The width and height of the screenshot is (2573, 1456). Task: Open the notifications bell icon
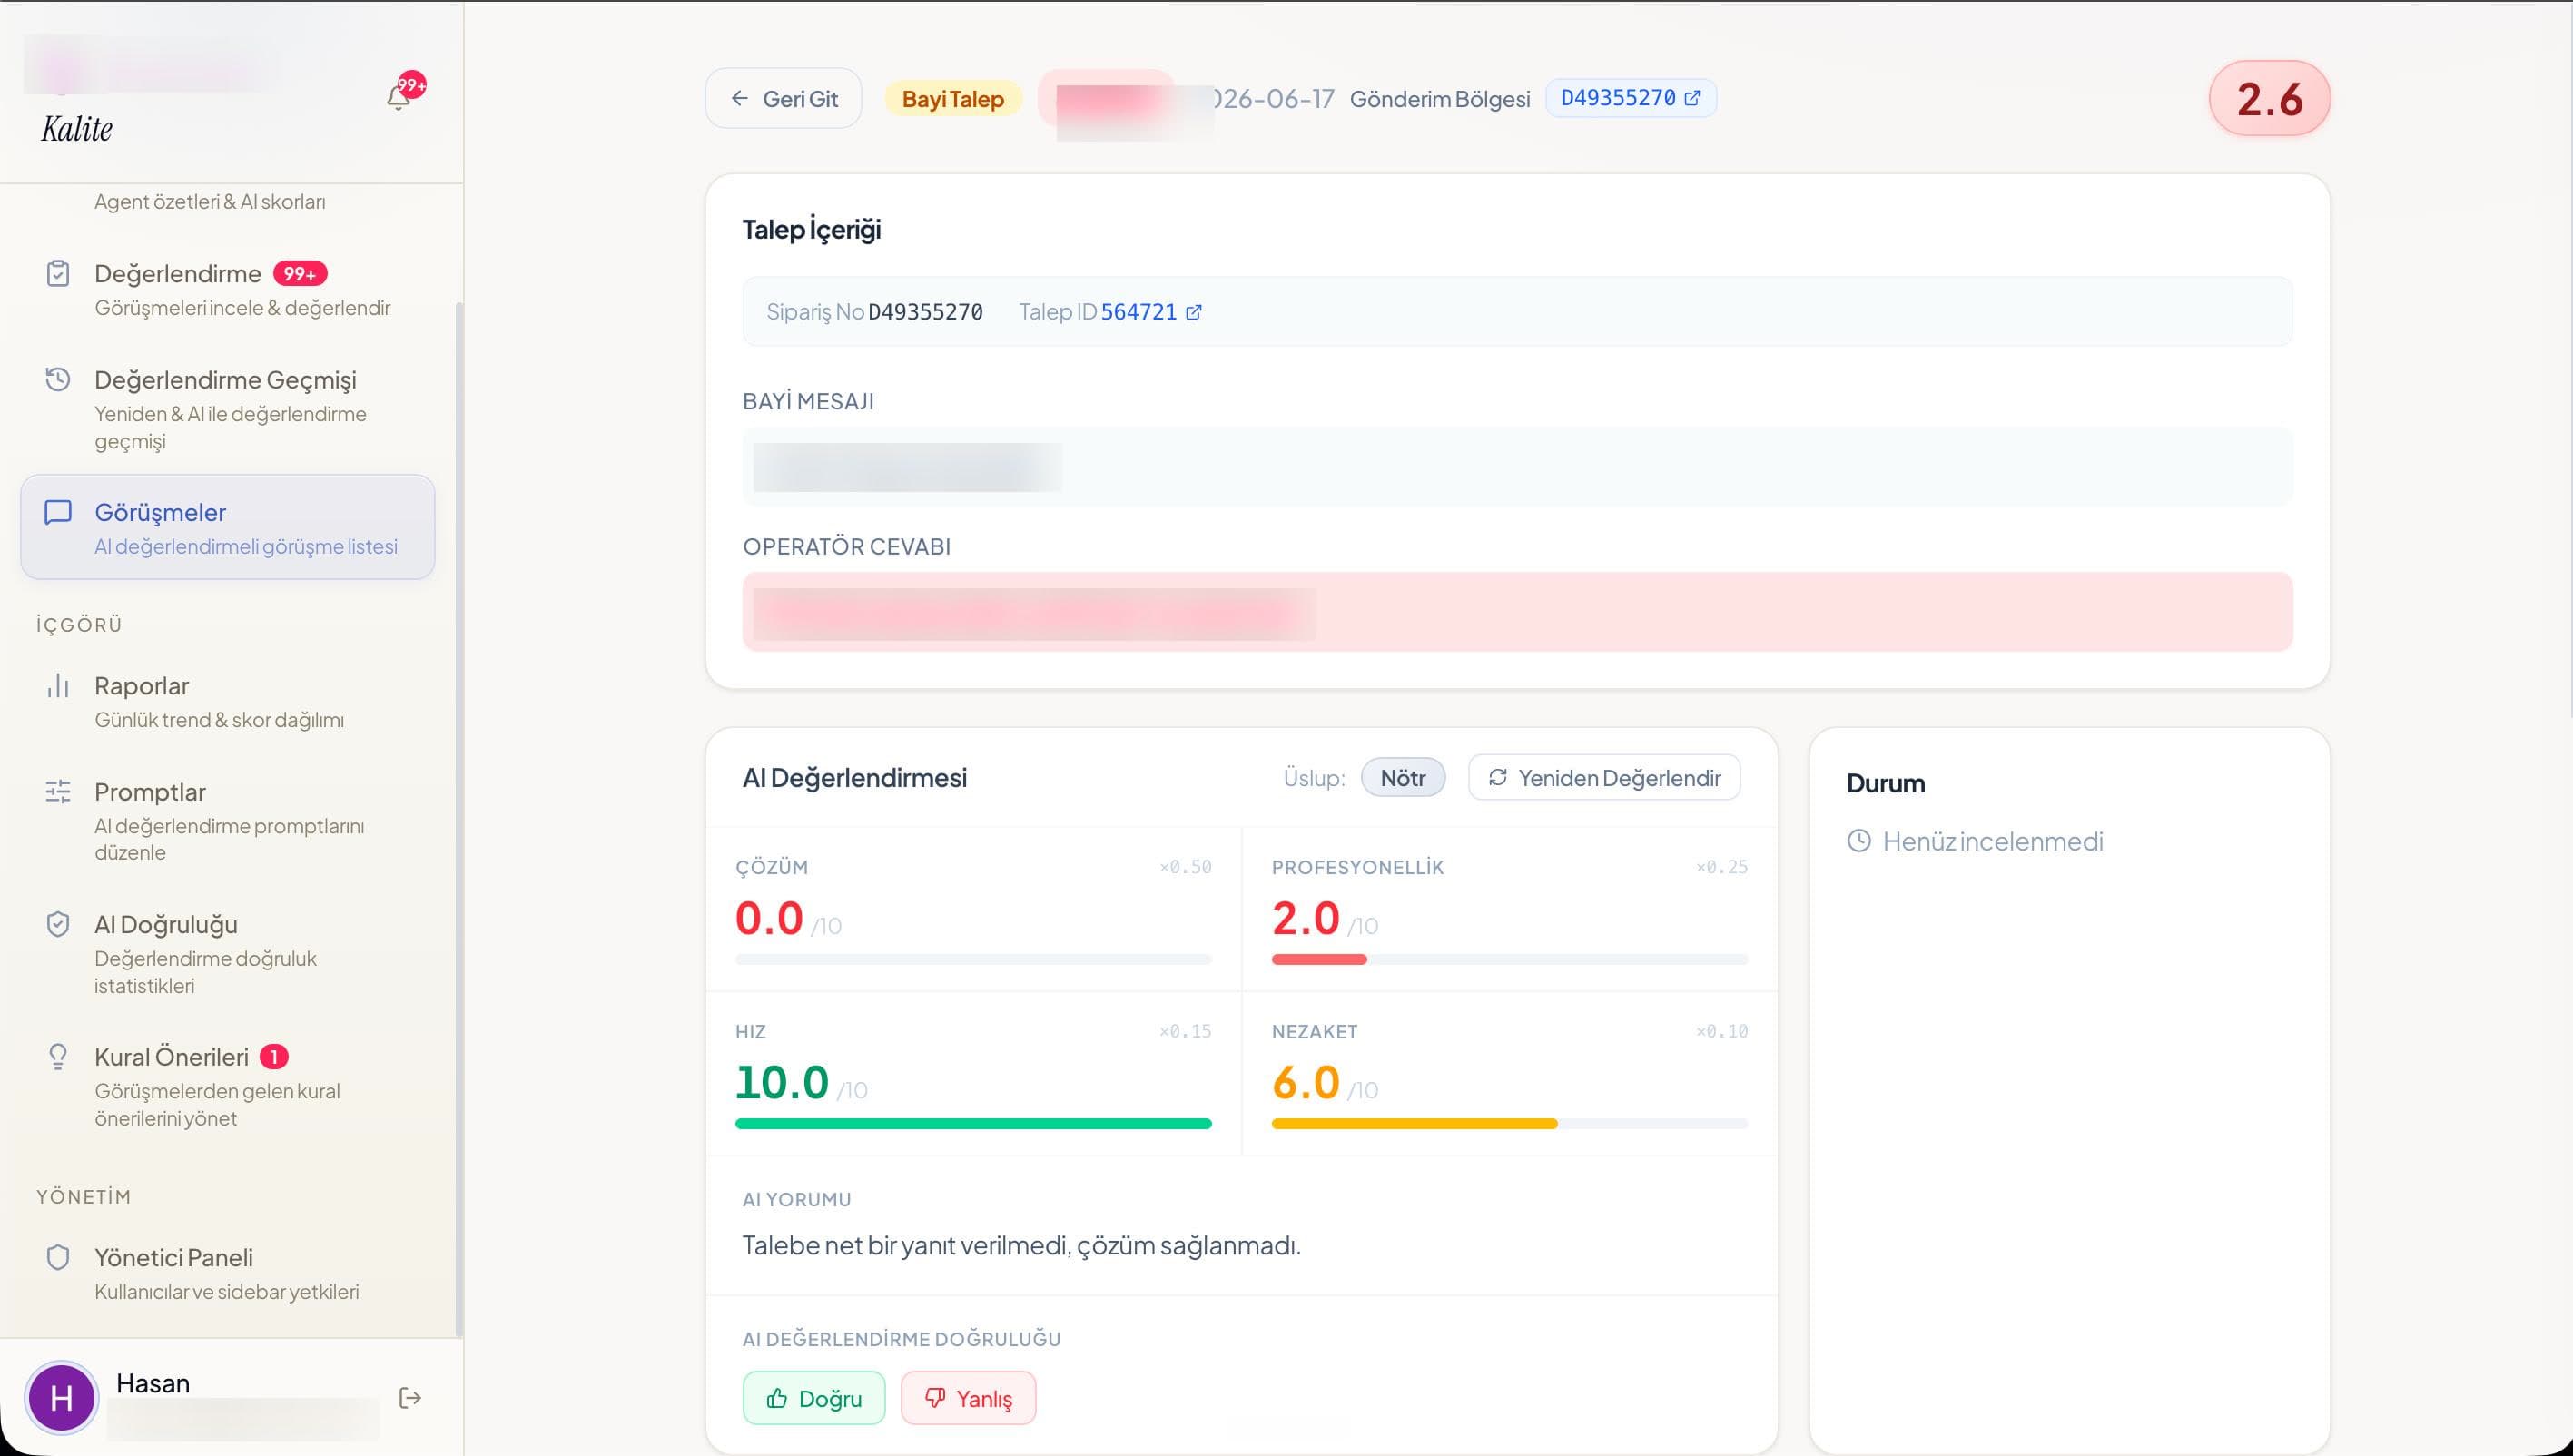(x=399, y=97)
